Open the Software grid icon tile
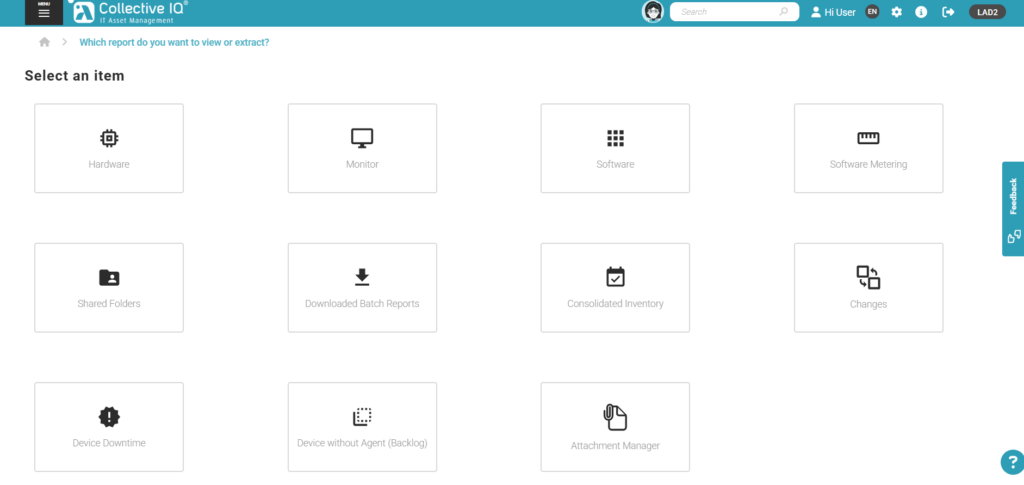Screen dimensions: 1024x485 615,138
